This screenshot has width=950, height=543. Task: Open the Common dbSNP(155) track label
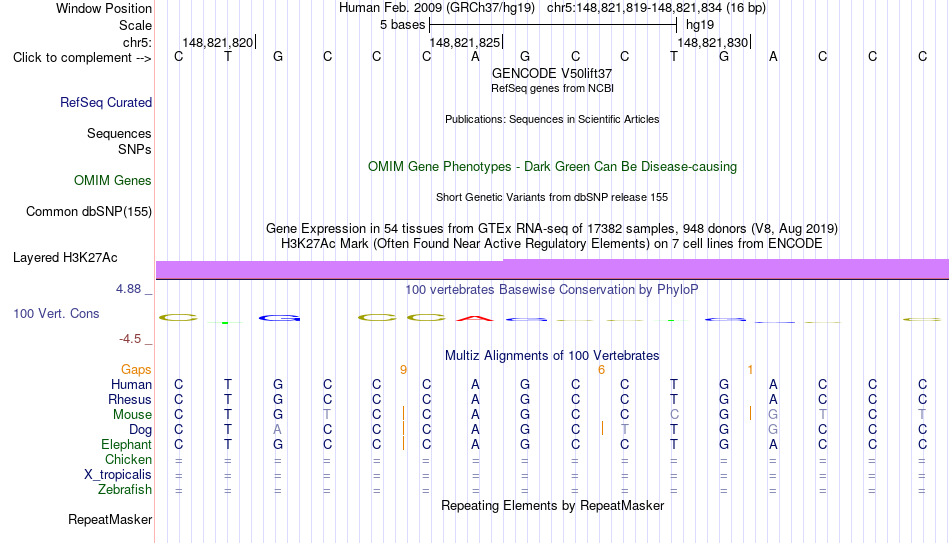pyautogui.click(x=88, y=212)
